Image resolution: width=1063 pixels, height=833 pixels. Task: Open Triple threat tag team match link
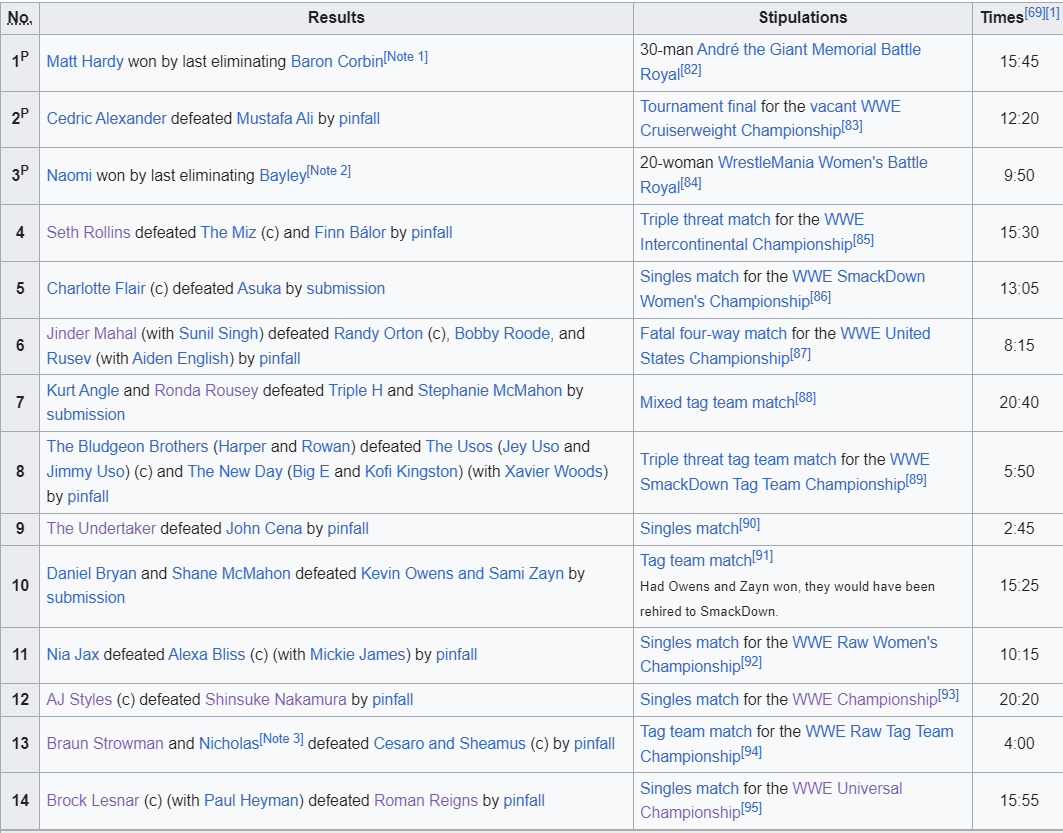click(x=738, y=460)
